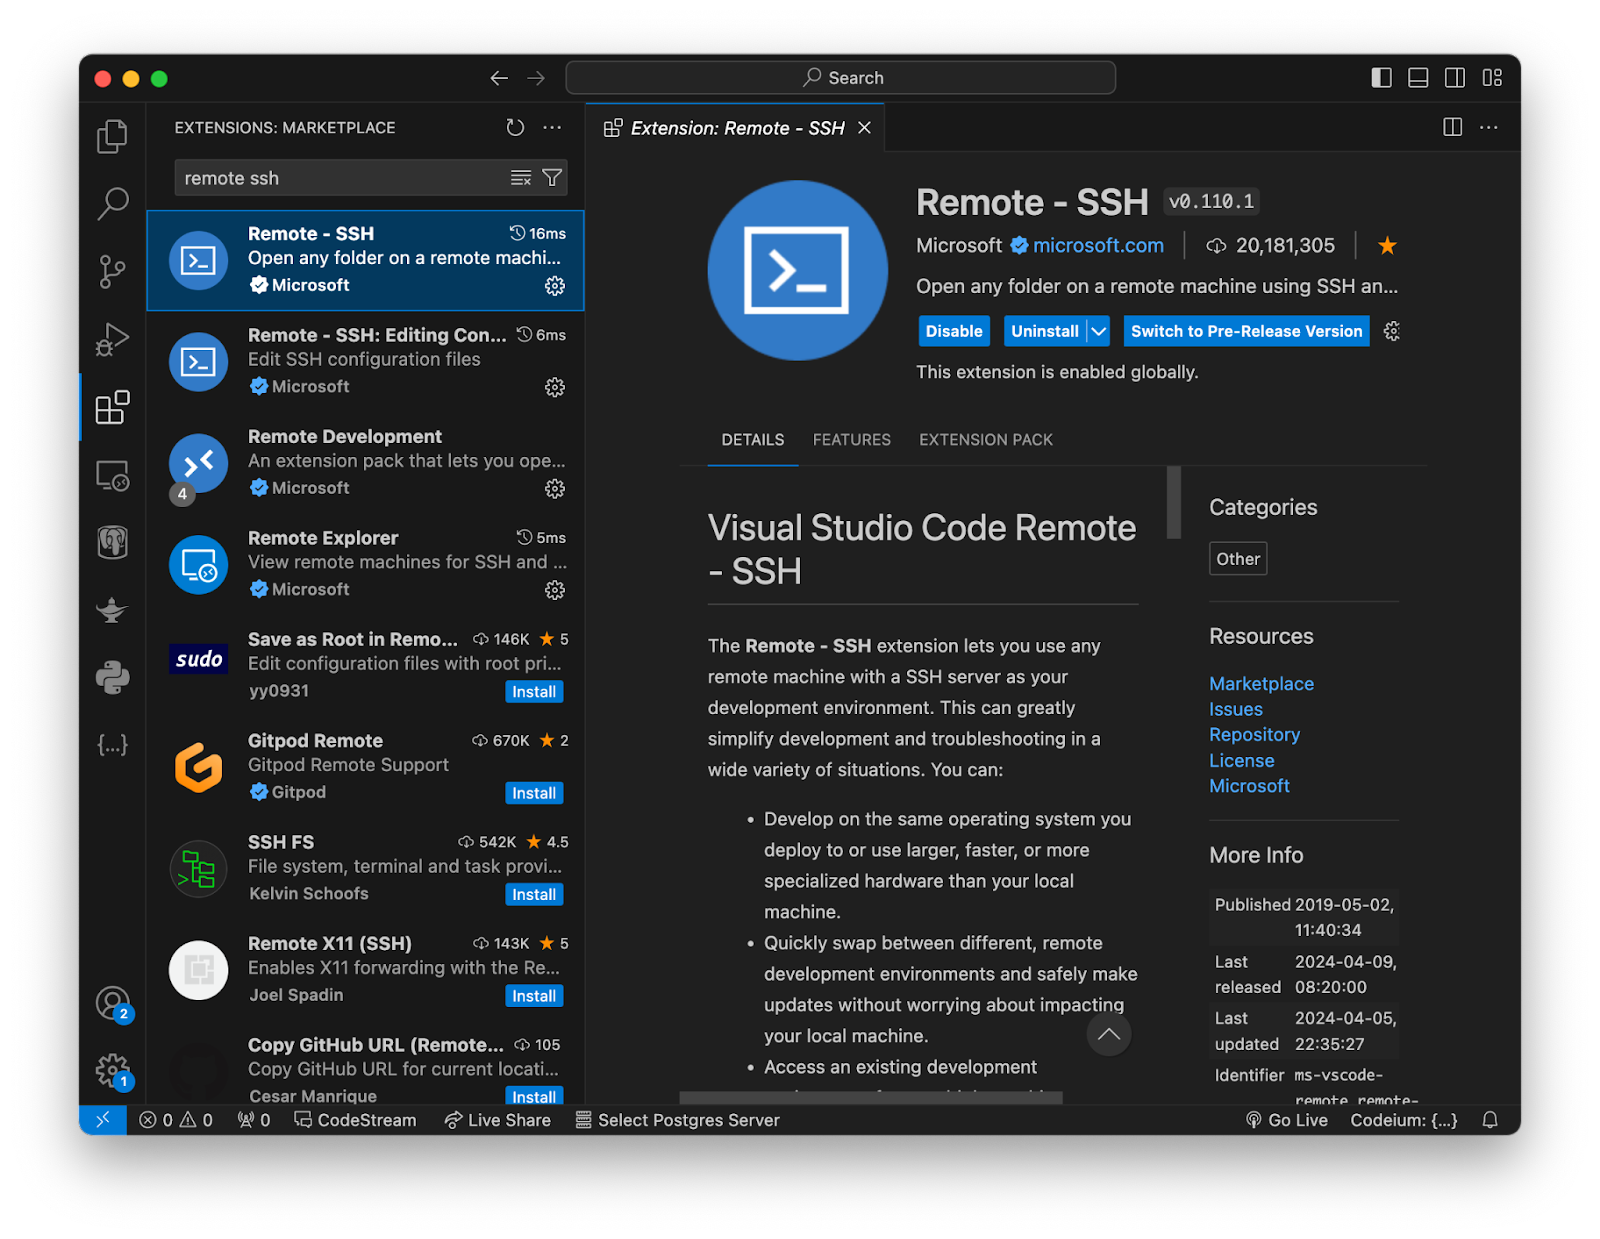
Task: Select the Other category tag
Action: point(1238,559)
